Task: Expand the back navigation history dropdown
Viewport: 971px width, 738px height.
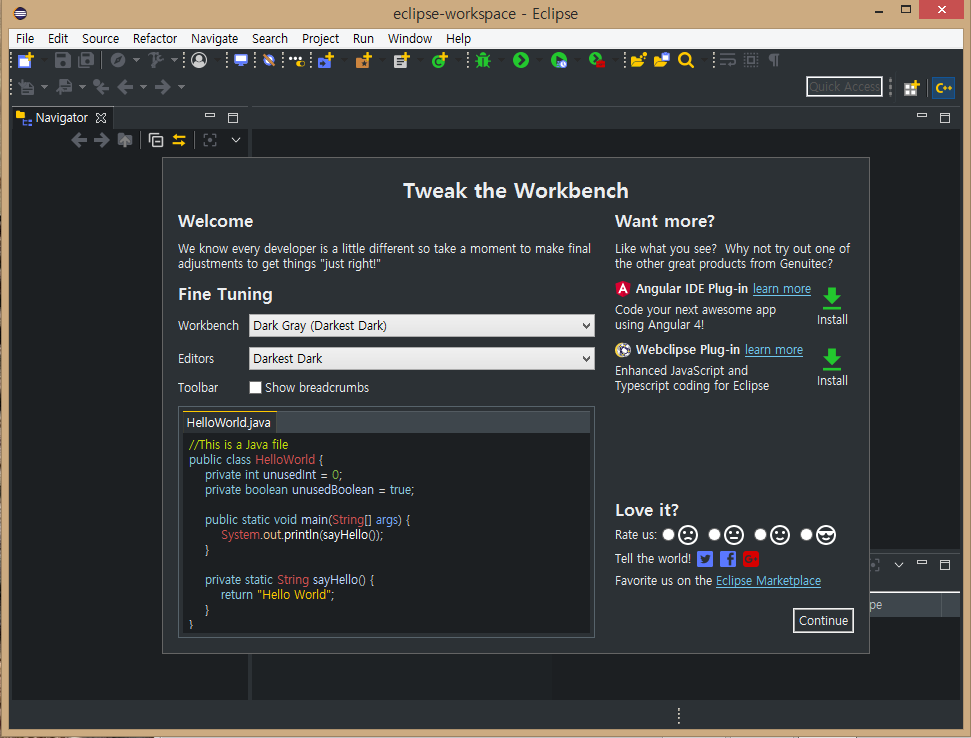Action: 143,87
